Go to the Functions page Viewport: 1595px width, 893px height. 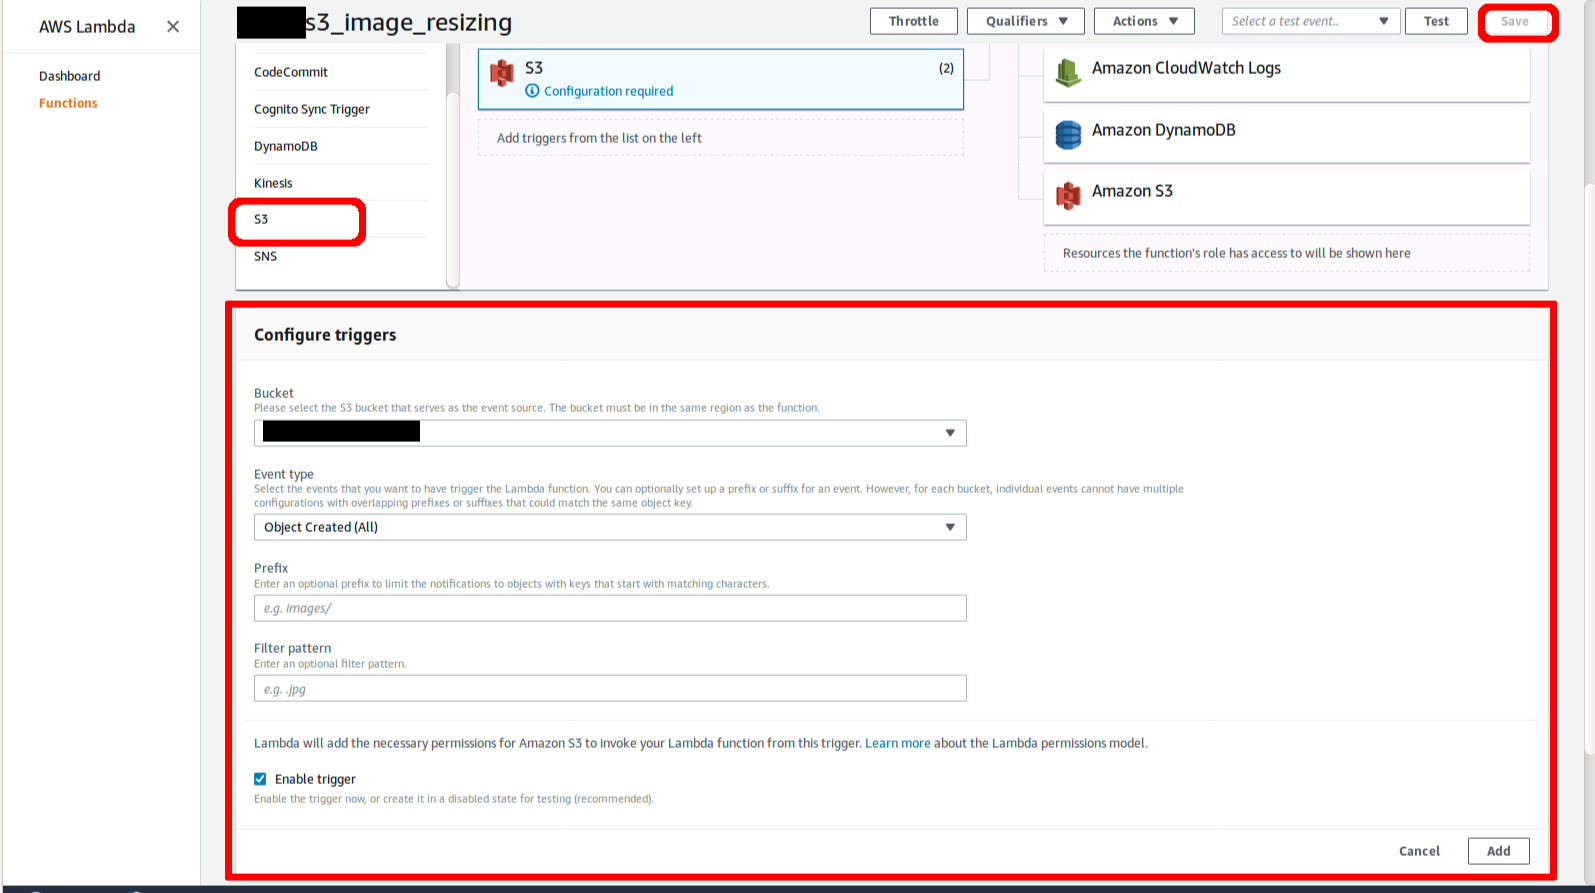pos(68,103)
